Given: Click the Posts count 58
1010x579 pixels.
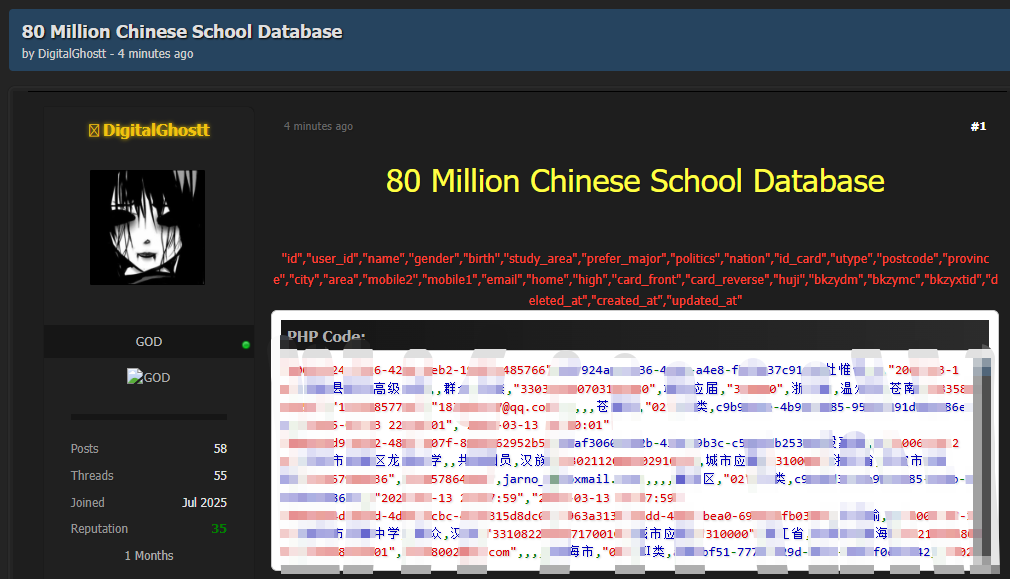Looking at the screenshot, I should [x=220, y=449].
